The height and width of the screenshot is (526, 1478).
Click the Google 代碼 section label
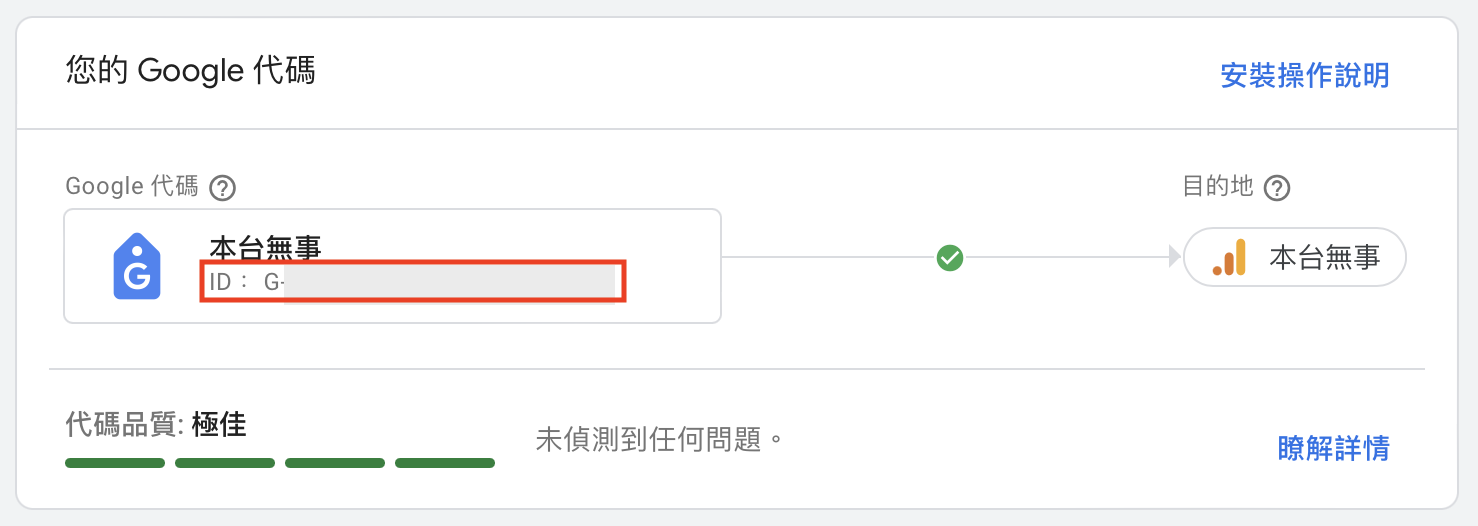pos(132,187)
